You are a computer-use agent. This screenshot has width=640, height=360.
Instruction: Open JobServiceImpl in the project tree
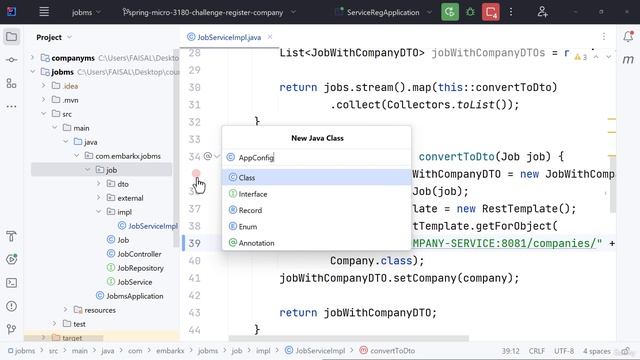[147, 226]
